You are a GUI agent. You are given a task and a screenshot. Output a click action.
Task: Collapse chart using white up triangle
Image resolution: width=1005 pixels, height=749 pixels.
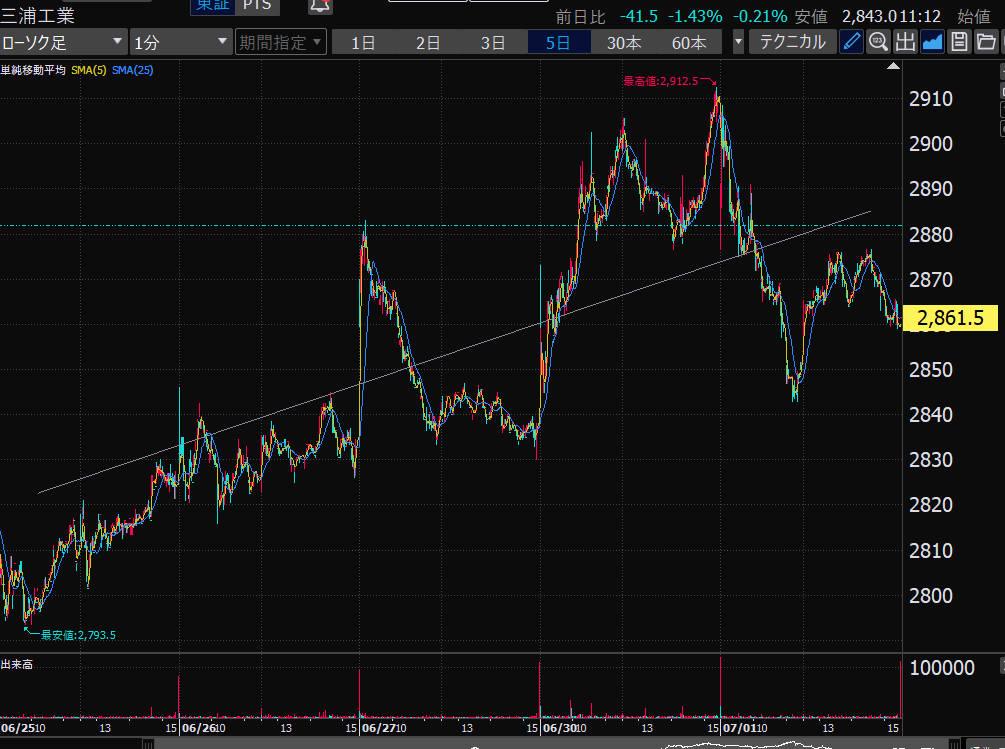(893, 66)
